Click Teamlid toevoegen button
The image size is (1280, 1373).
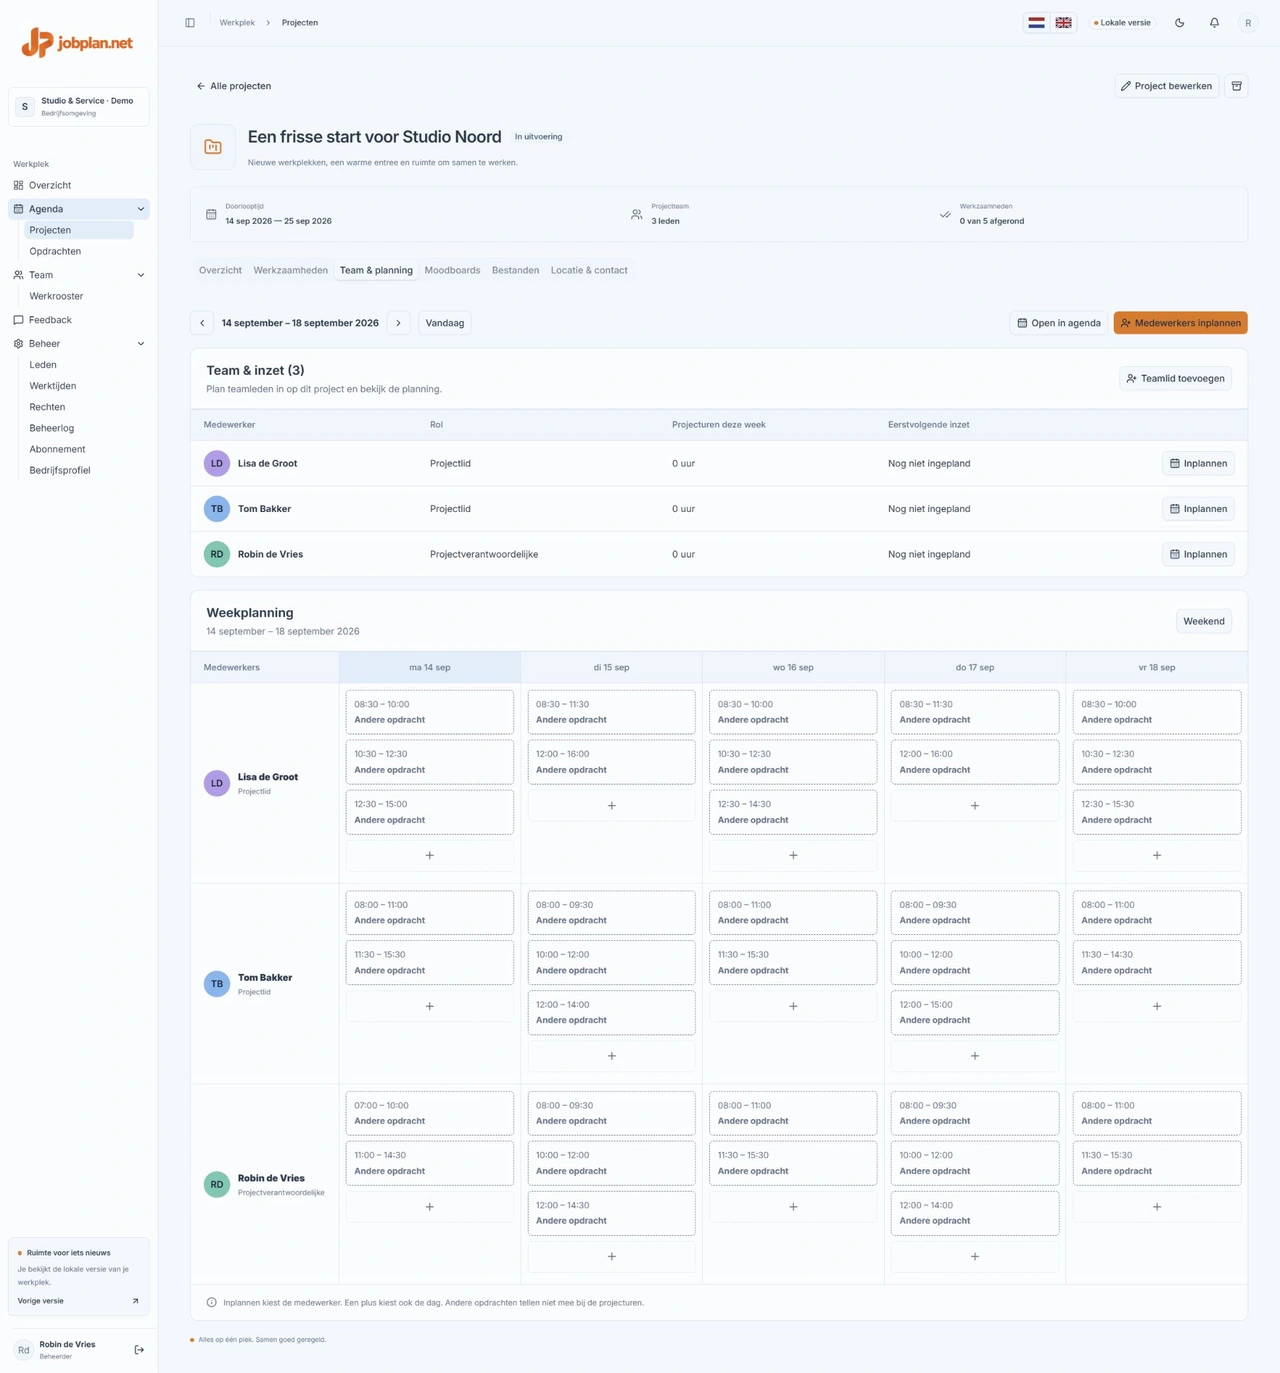(1175, 378)
